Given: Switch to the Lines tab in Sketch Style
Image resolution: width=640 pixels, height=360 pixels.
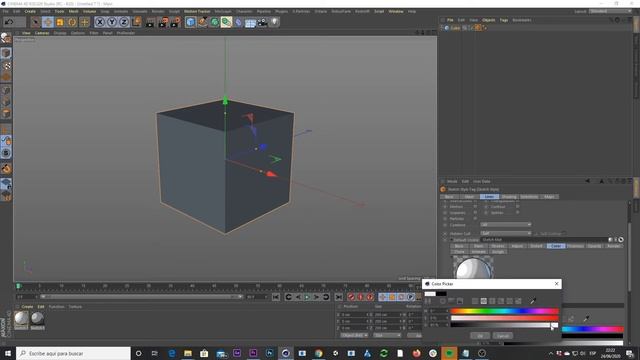Looking at the screenshot, I should 489,197.
